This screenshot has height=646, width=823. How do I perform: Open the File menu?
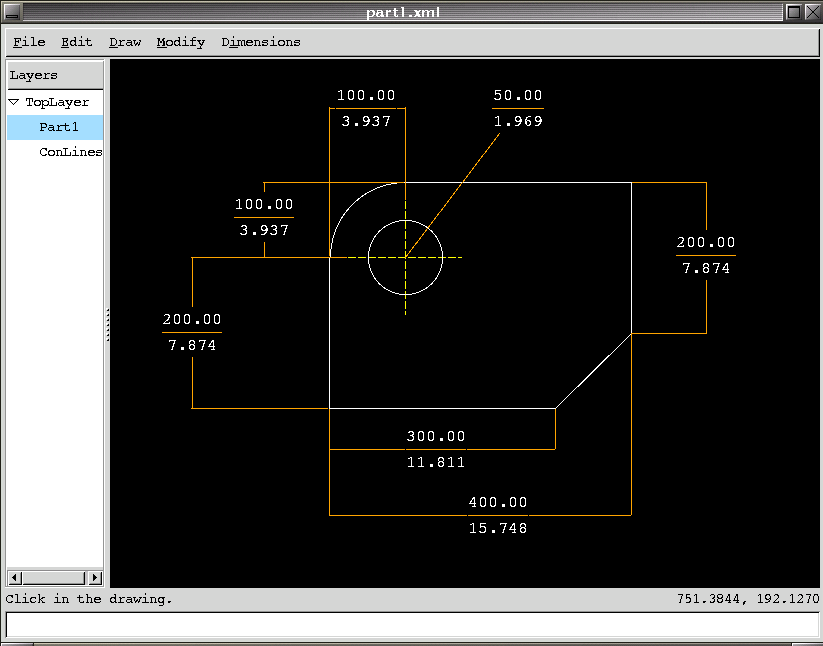pos(29,42)
